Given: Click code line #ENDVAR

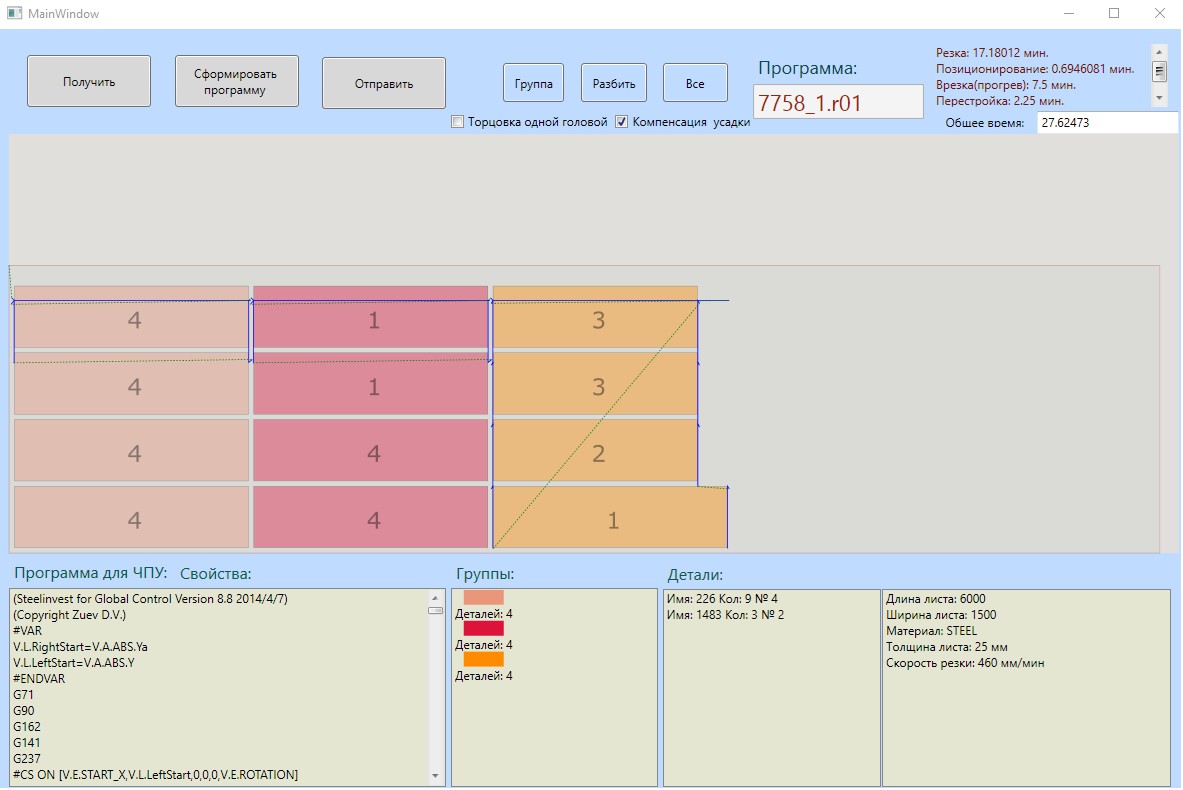Looking at the screenshot, I should 39,678.
